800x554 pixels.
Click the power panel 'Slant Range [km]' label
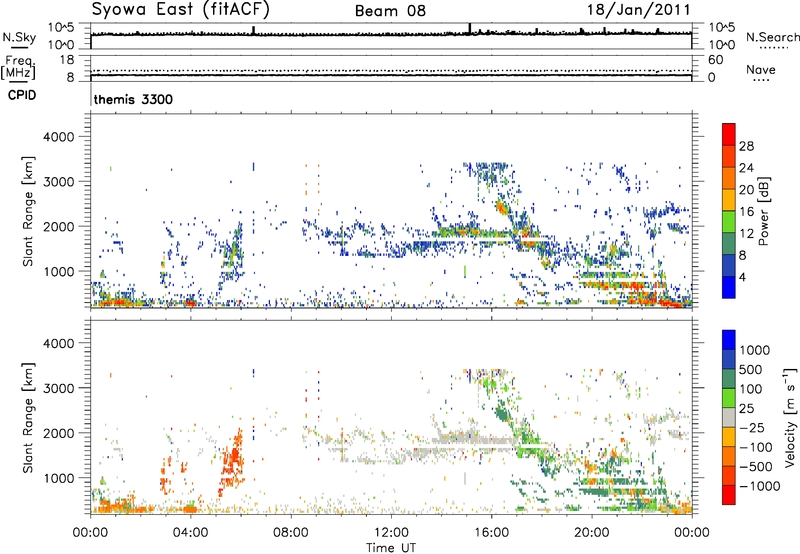tap(28, 211)
